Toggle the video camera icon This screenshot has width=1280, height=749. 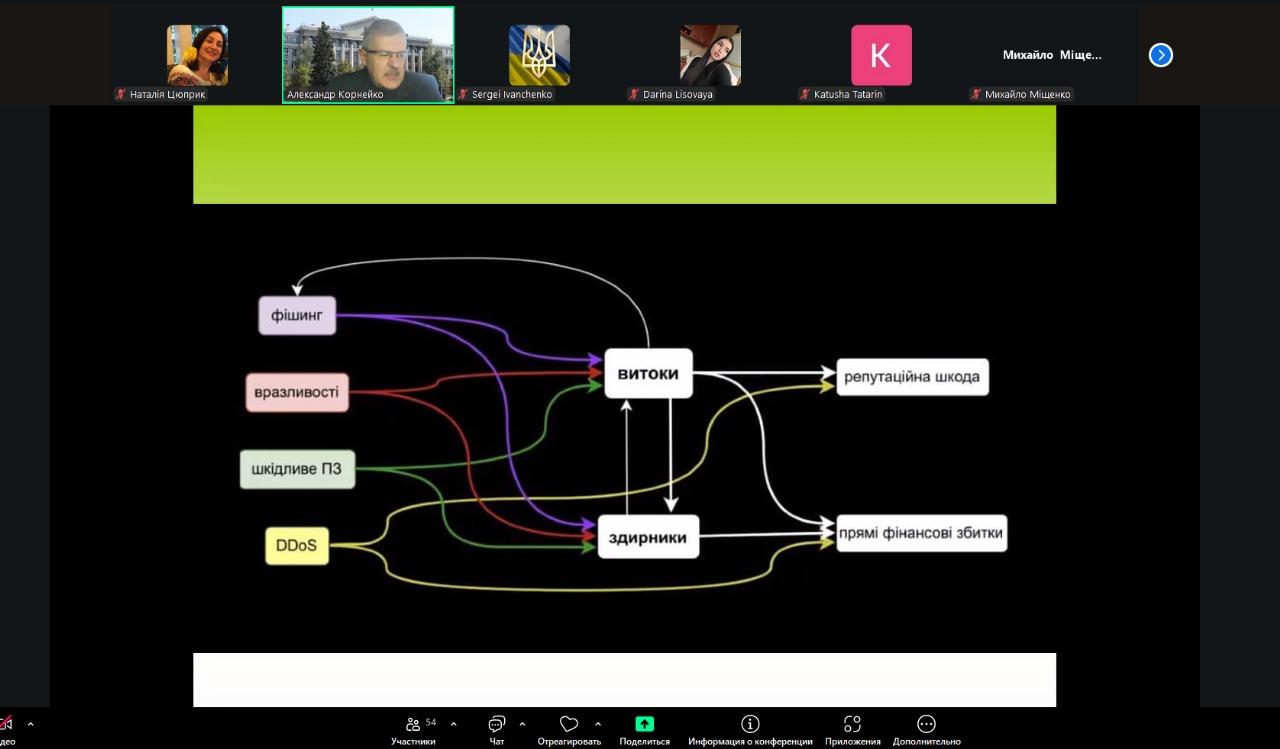click(6, 724)
